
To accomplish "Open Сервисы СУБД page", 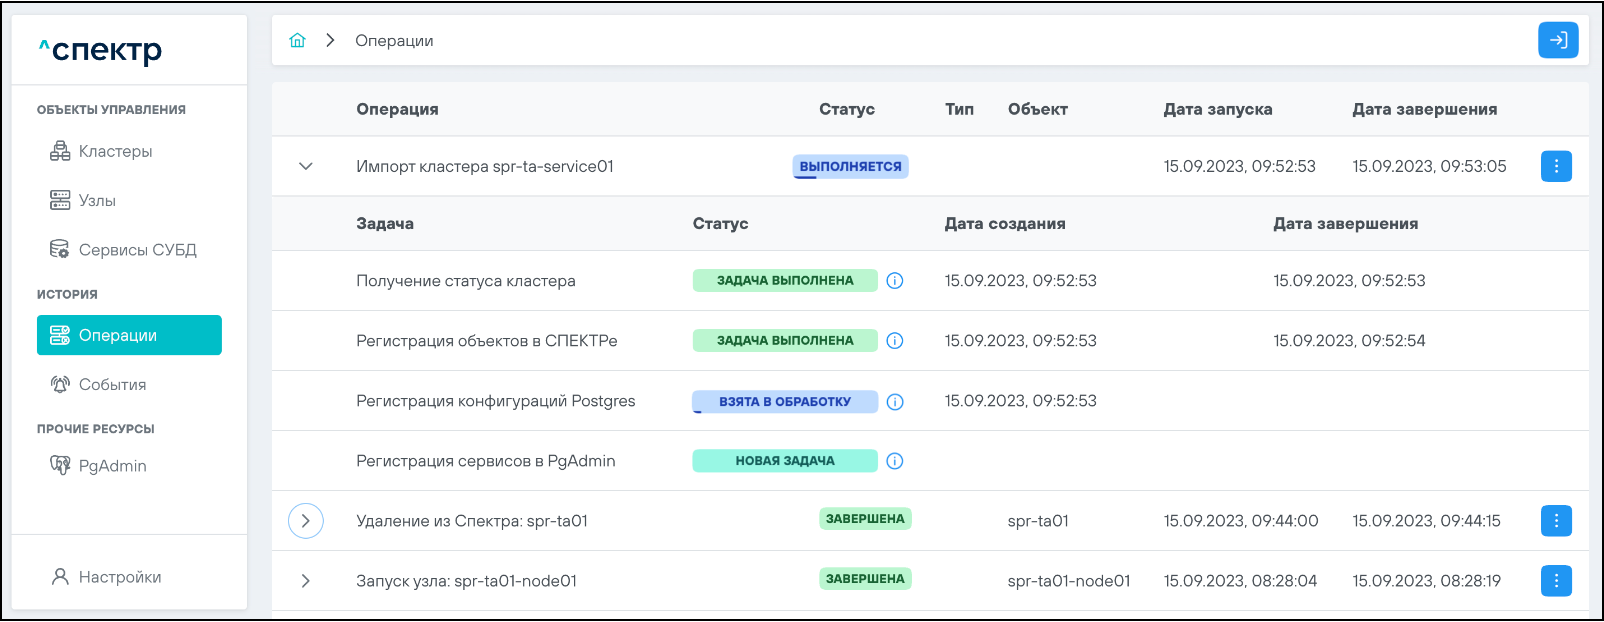I will click(x=137, y=250).
